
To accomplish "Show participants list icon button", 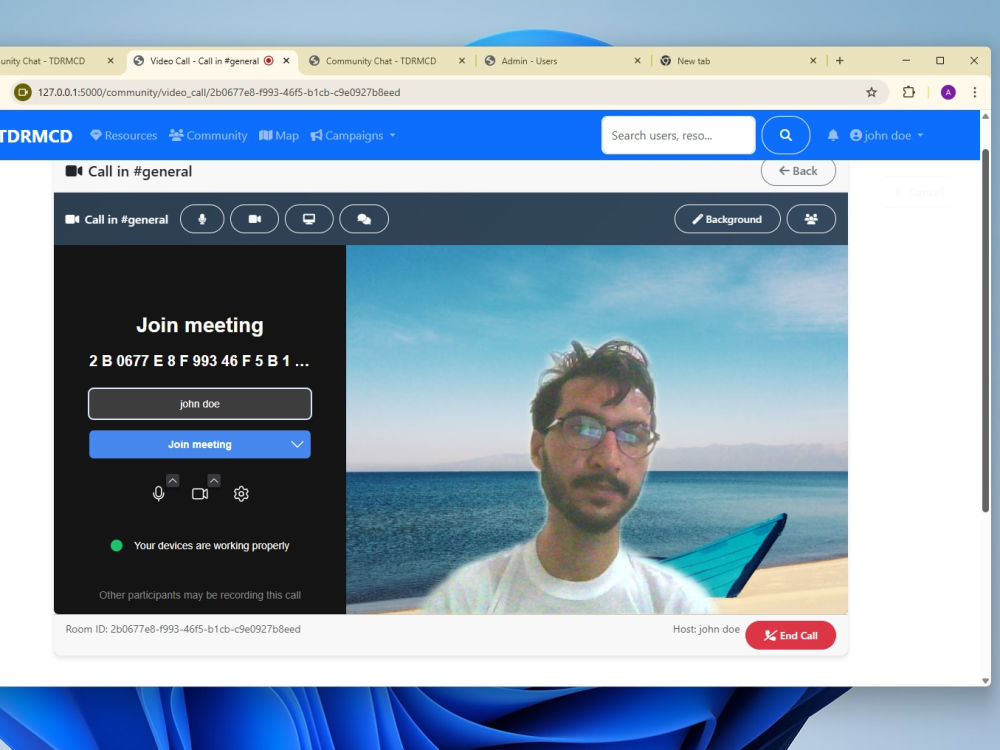I will point(811,219).
